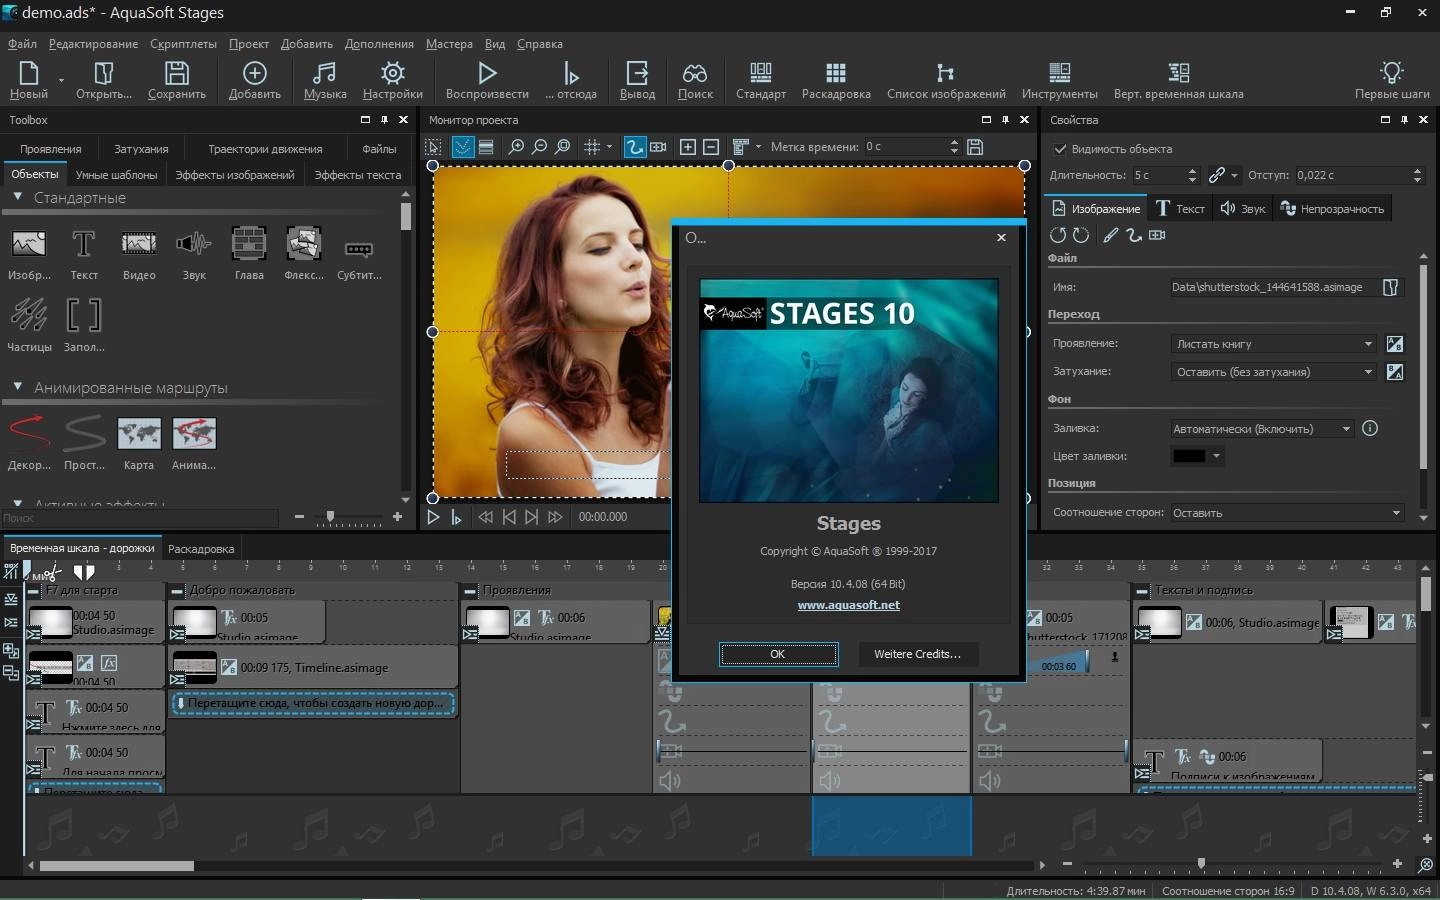Open www.aquasoft.net link
Screen dimensions: 1440x900
pos(848,605)
